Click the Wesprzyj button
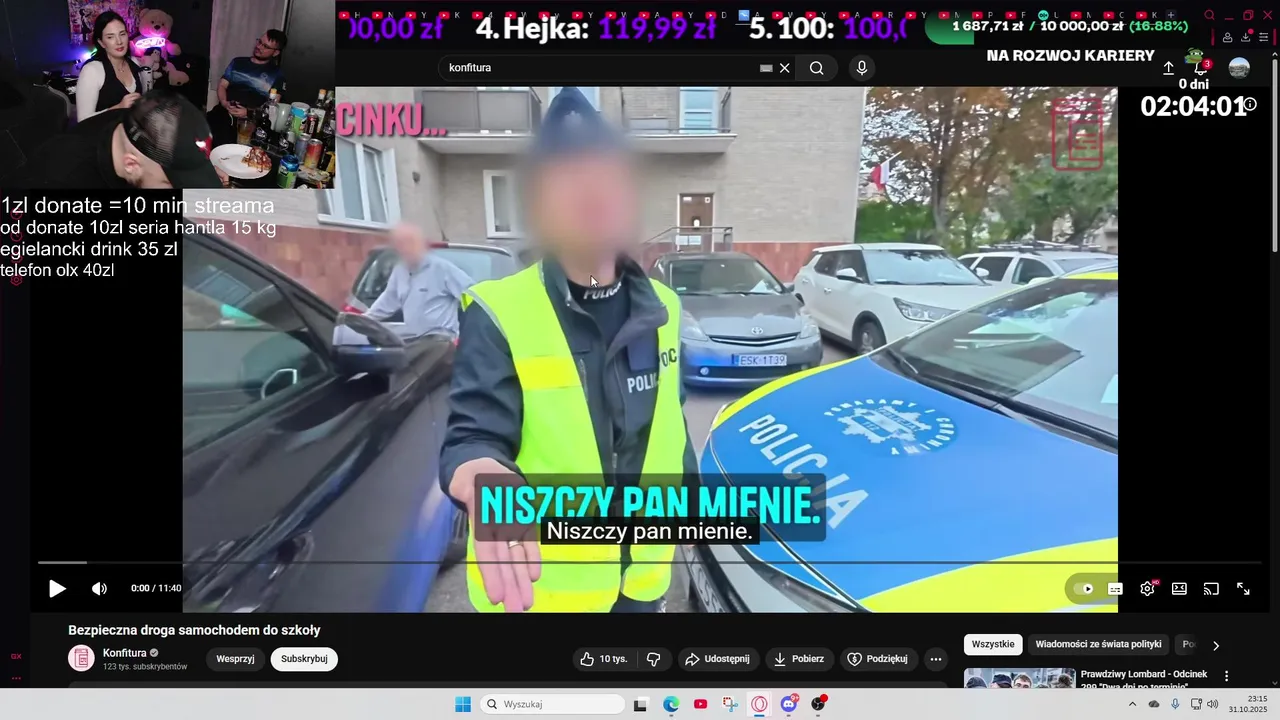 click(235, 659)
